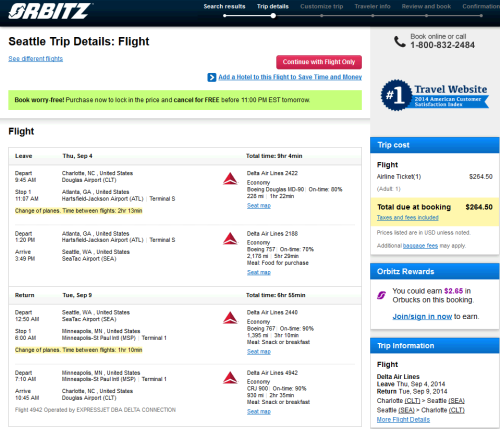The height and width of the screenshot is (429, 500).
Task: Select the Trip details step
Action: click(x=273, y=6)
